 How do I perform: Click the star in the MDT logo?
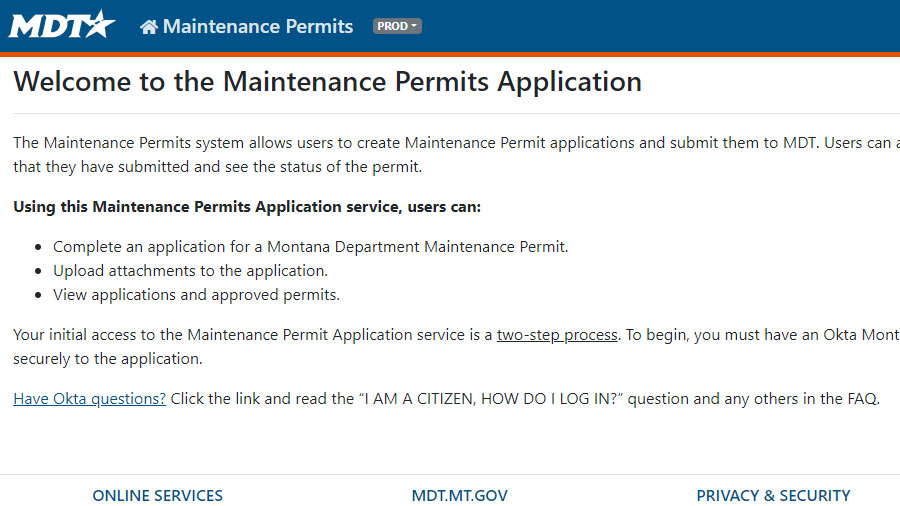pyautogui.click(x=100, y=24)
